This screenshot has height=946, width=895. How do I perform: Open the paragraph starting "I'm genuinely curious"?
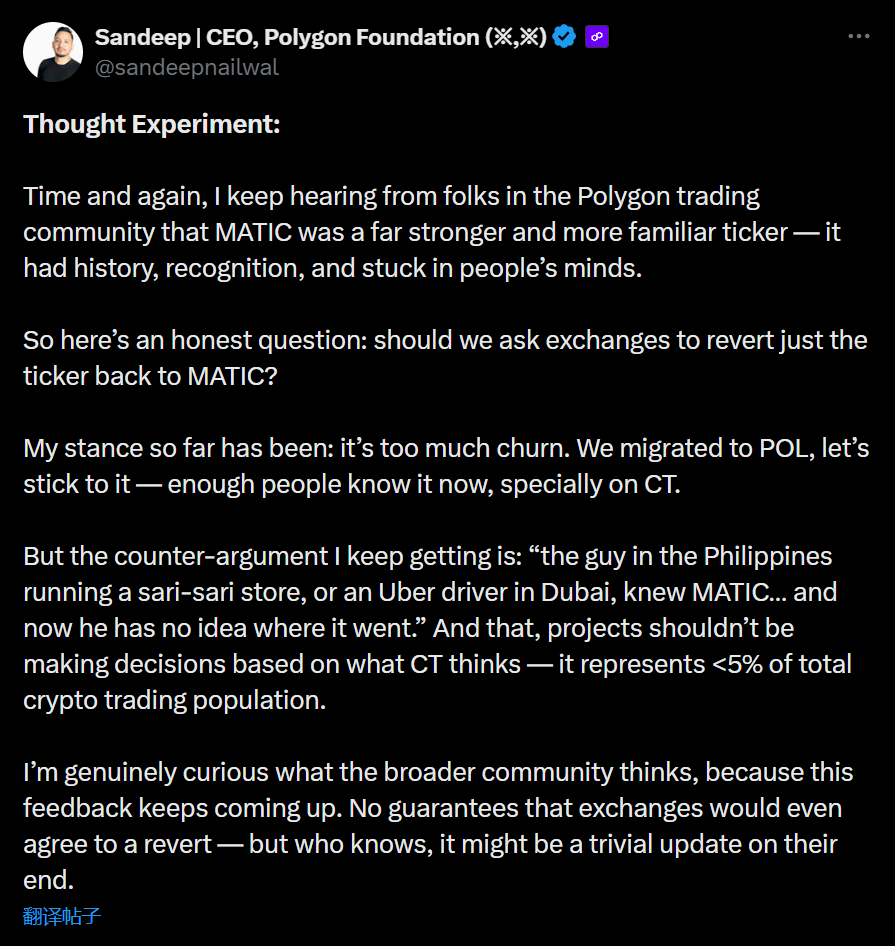click(438, 825)
